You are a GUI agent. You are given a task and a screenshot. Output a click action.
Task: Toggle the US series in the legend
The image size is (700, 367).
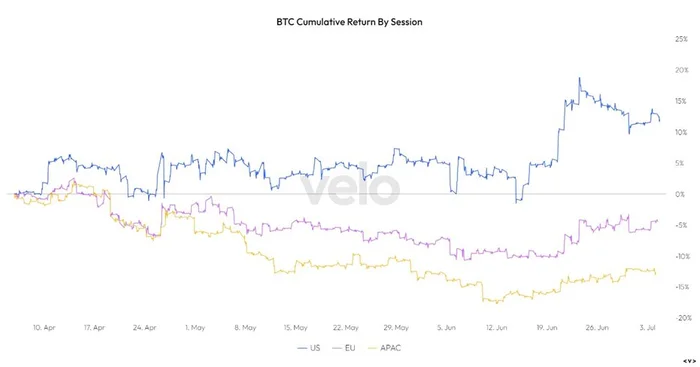point(309,348)
